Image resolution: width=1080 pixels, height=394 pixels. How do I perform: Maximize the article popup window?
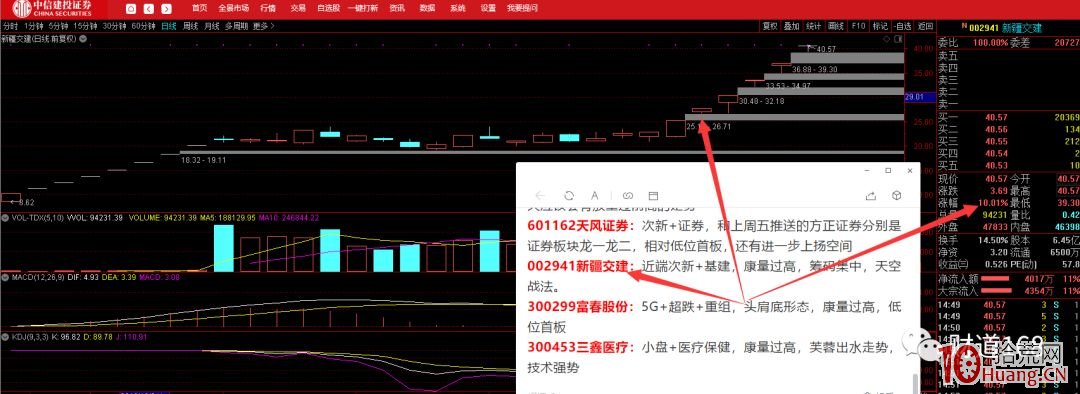coord(888,170)
